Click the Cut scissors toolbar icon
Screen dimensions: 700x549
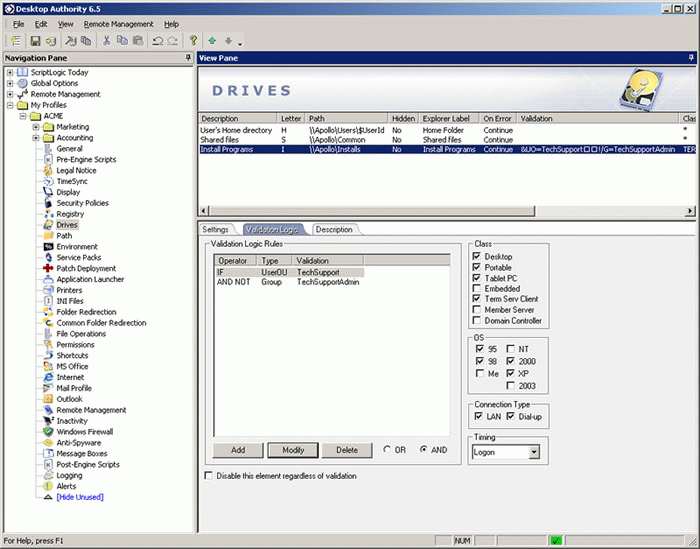pos(106,41)
